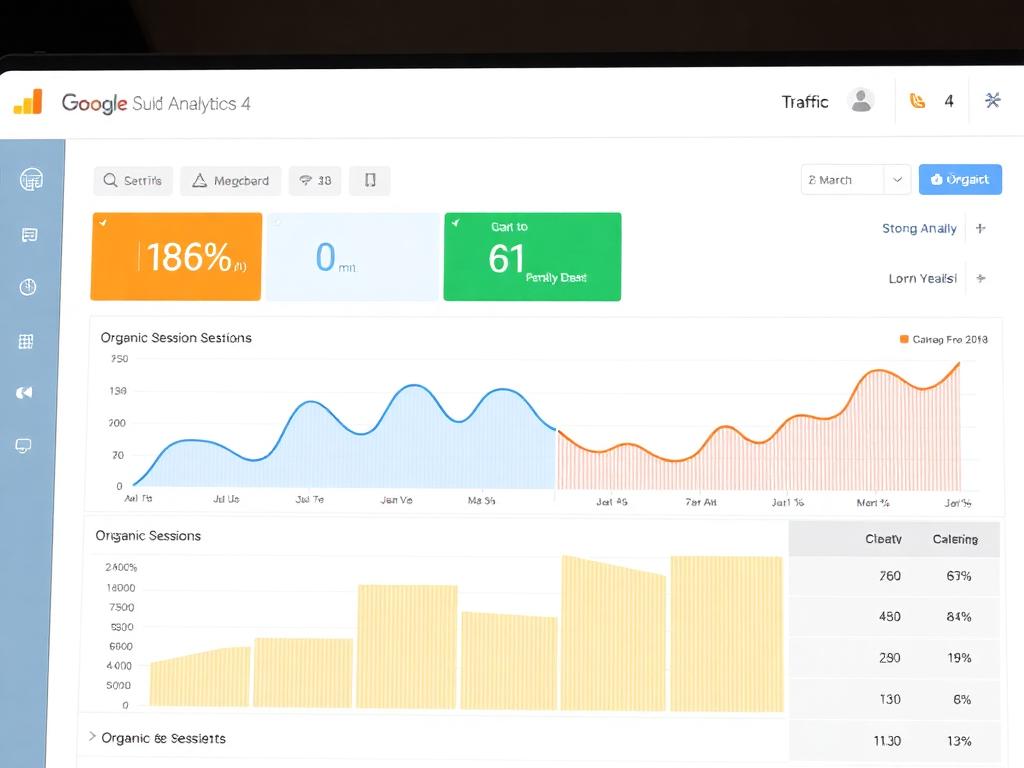Click the 63% table cell
This screenshot has height=768, width=1024.
[x=959, y=576]
